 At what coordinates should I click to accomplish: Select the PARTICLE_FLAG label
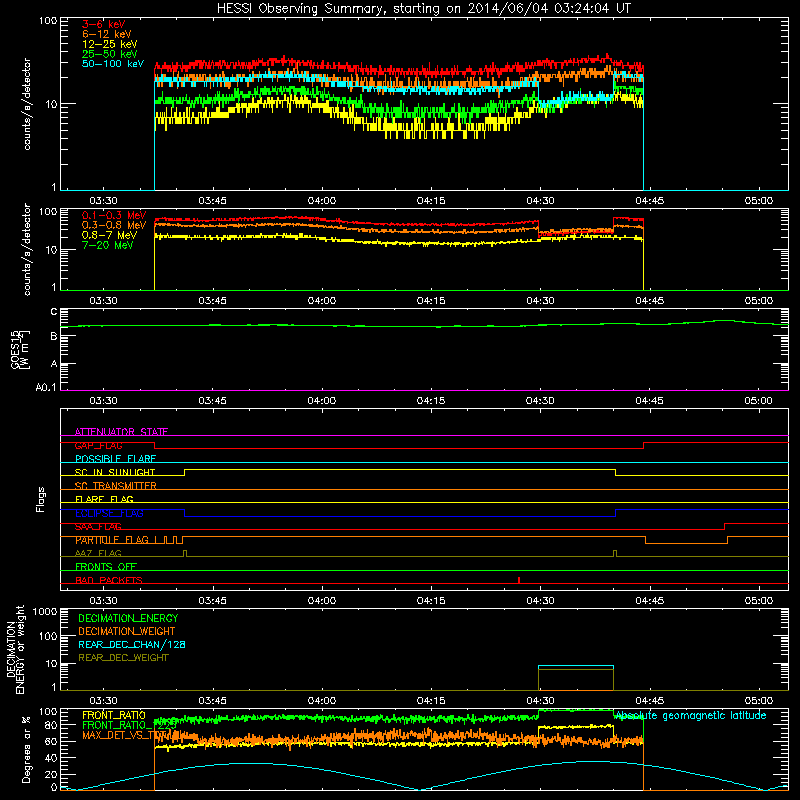[x=112, y=540]
